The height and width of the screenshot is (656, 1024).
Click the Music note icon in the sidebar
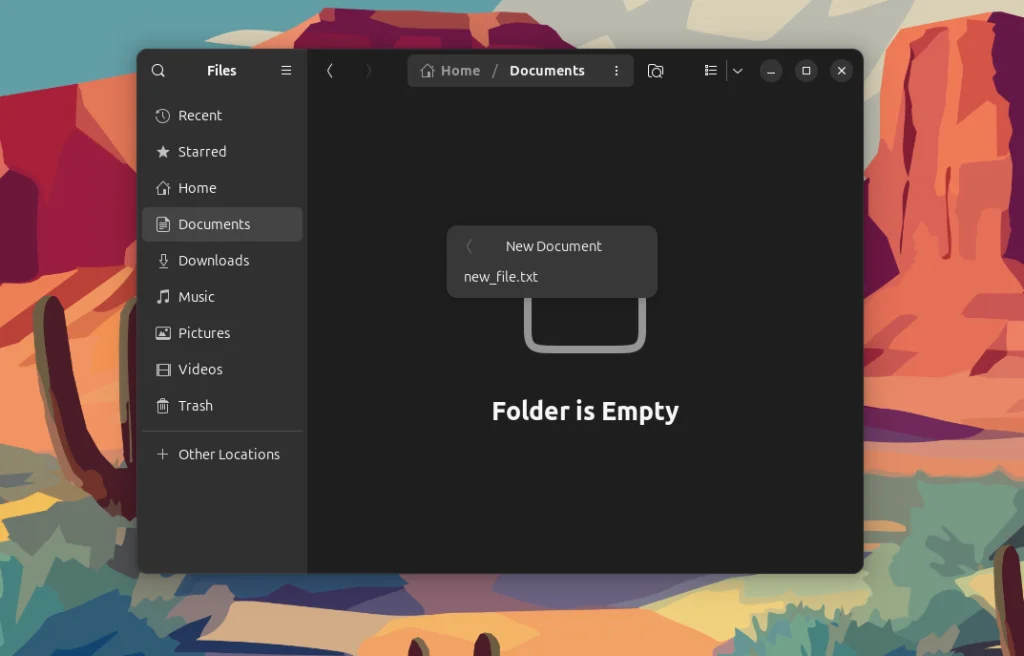163,297
